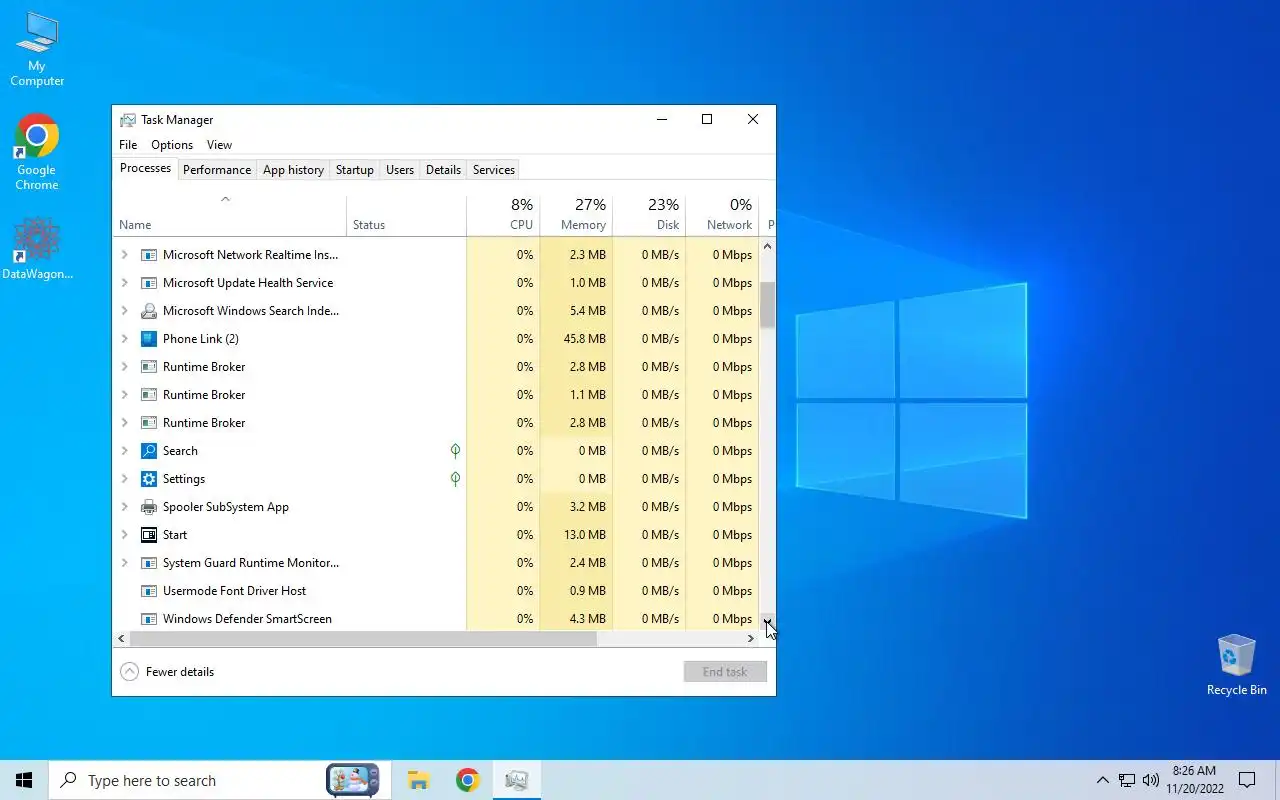The image size is (1280, 800).
Task: Select the 45.8 MB memory cell
Action: 576,339
